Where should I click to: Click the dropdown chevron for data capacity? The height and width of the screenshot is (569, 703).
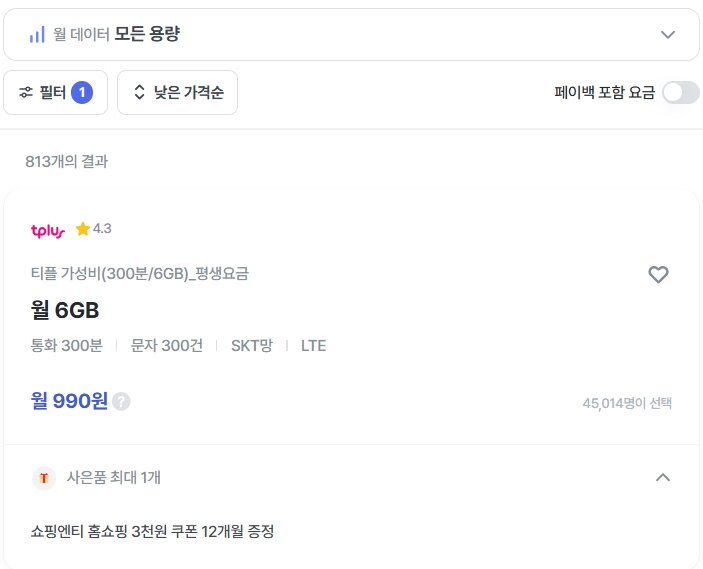pos(668,35)
